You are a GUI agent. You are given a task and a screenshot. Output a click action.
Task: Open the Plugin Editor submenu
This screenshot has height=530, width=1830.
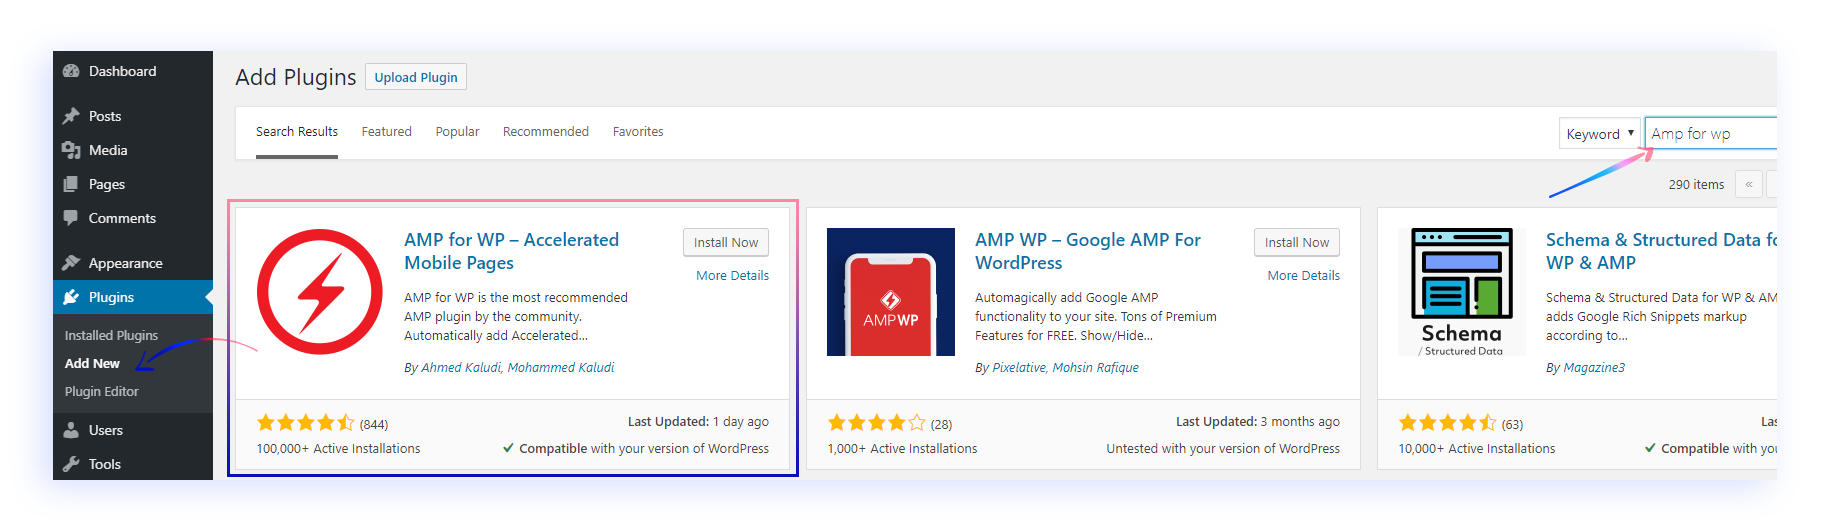(x=102, y=392)
